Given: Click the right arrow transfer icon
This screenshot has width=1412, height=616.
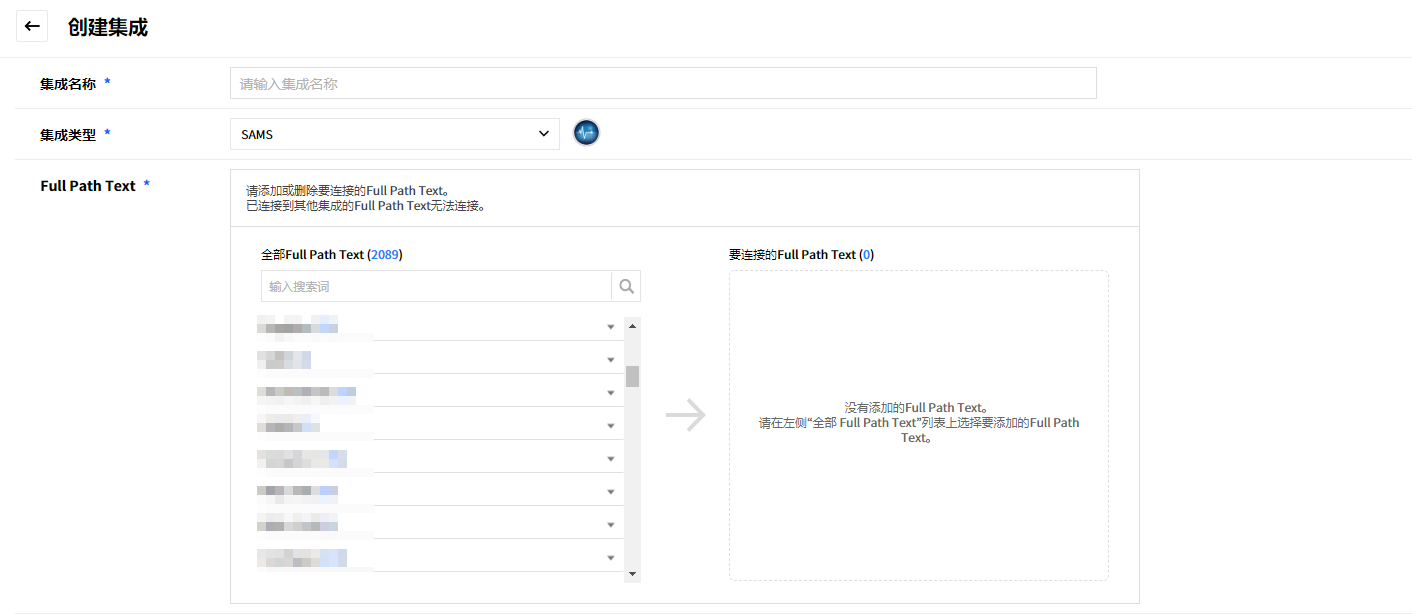Looking at the screenshot, I should (685, 416).
